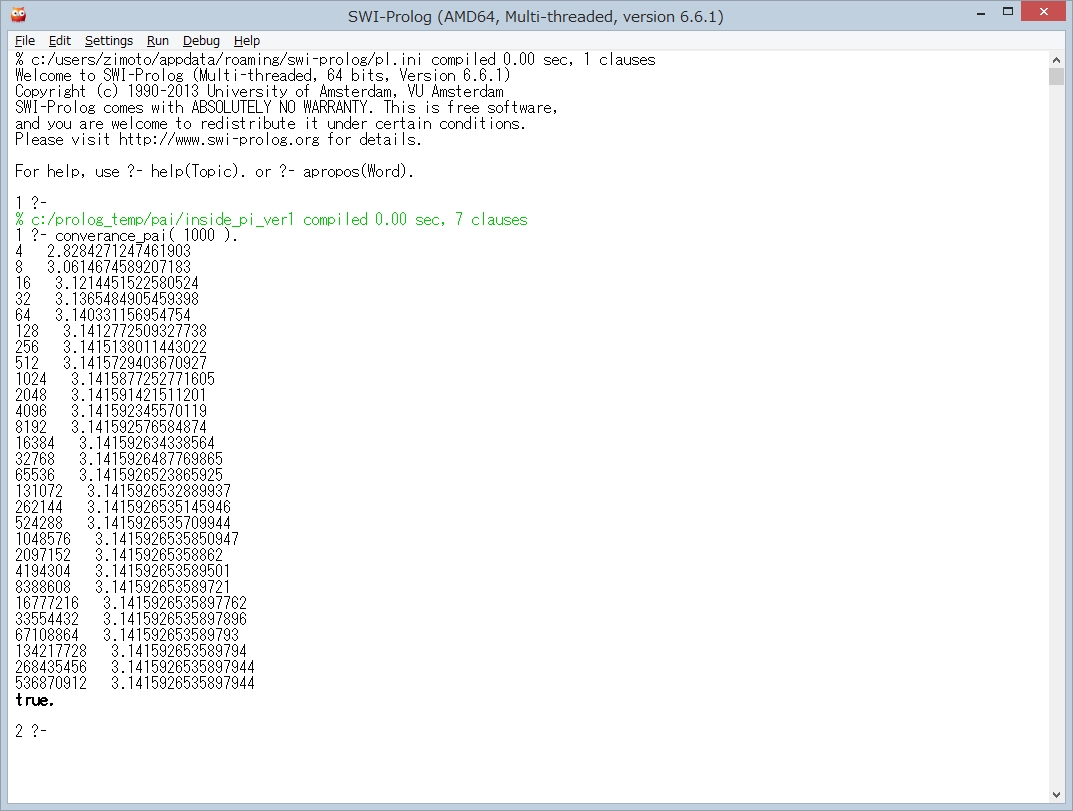Click the row starting with 33554432

pos(131,619)
